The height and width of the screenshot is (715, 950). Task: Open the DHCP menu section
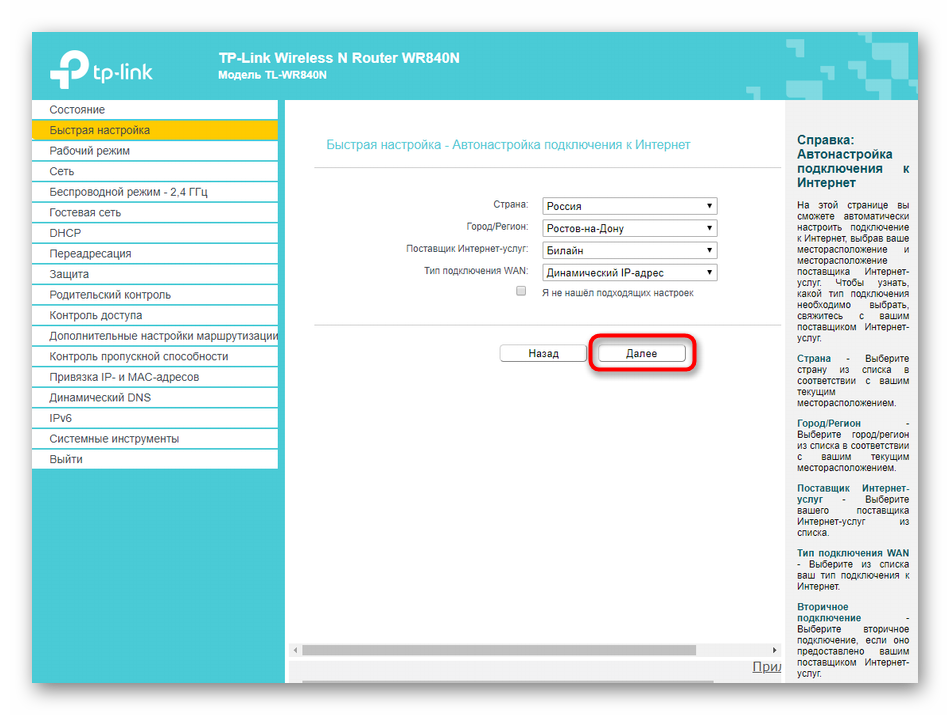(65, 233)
